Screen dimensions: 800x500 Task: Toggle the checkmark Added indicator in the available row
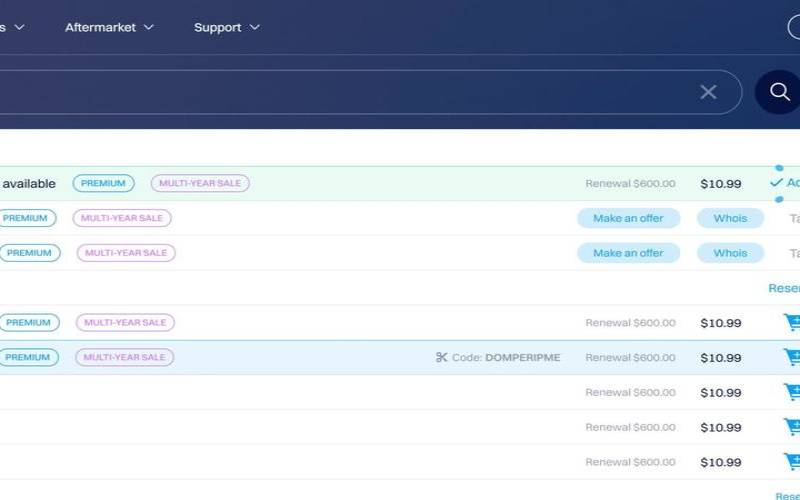[777, 183]
